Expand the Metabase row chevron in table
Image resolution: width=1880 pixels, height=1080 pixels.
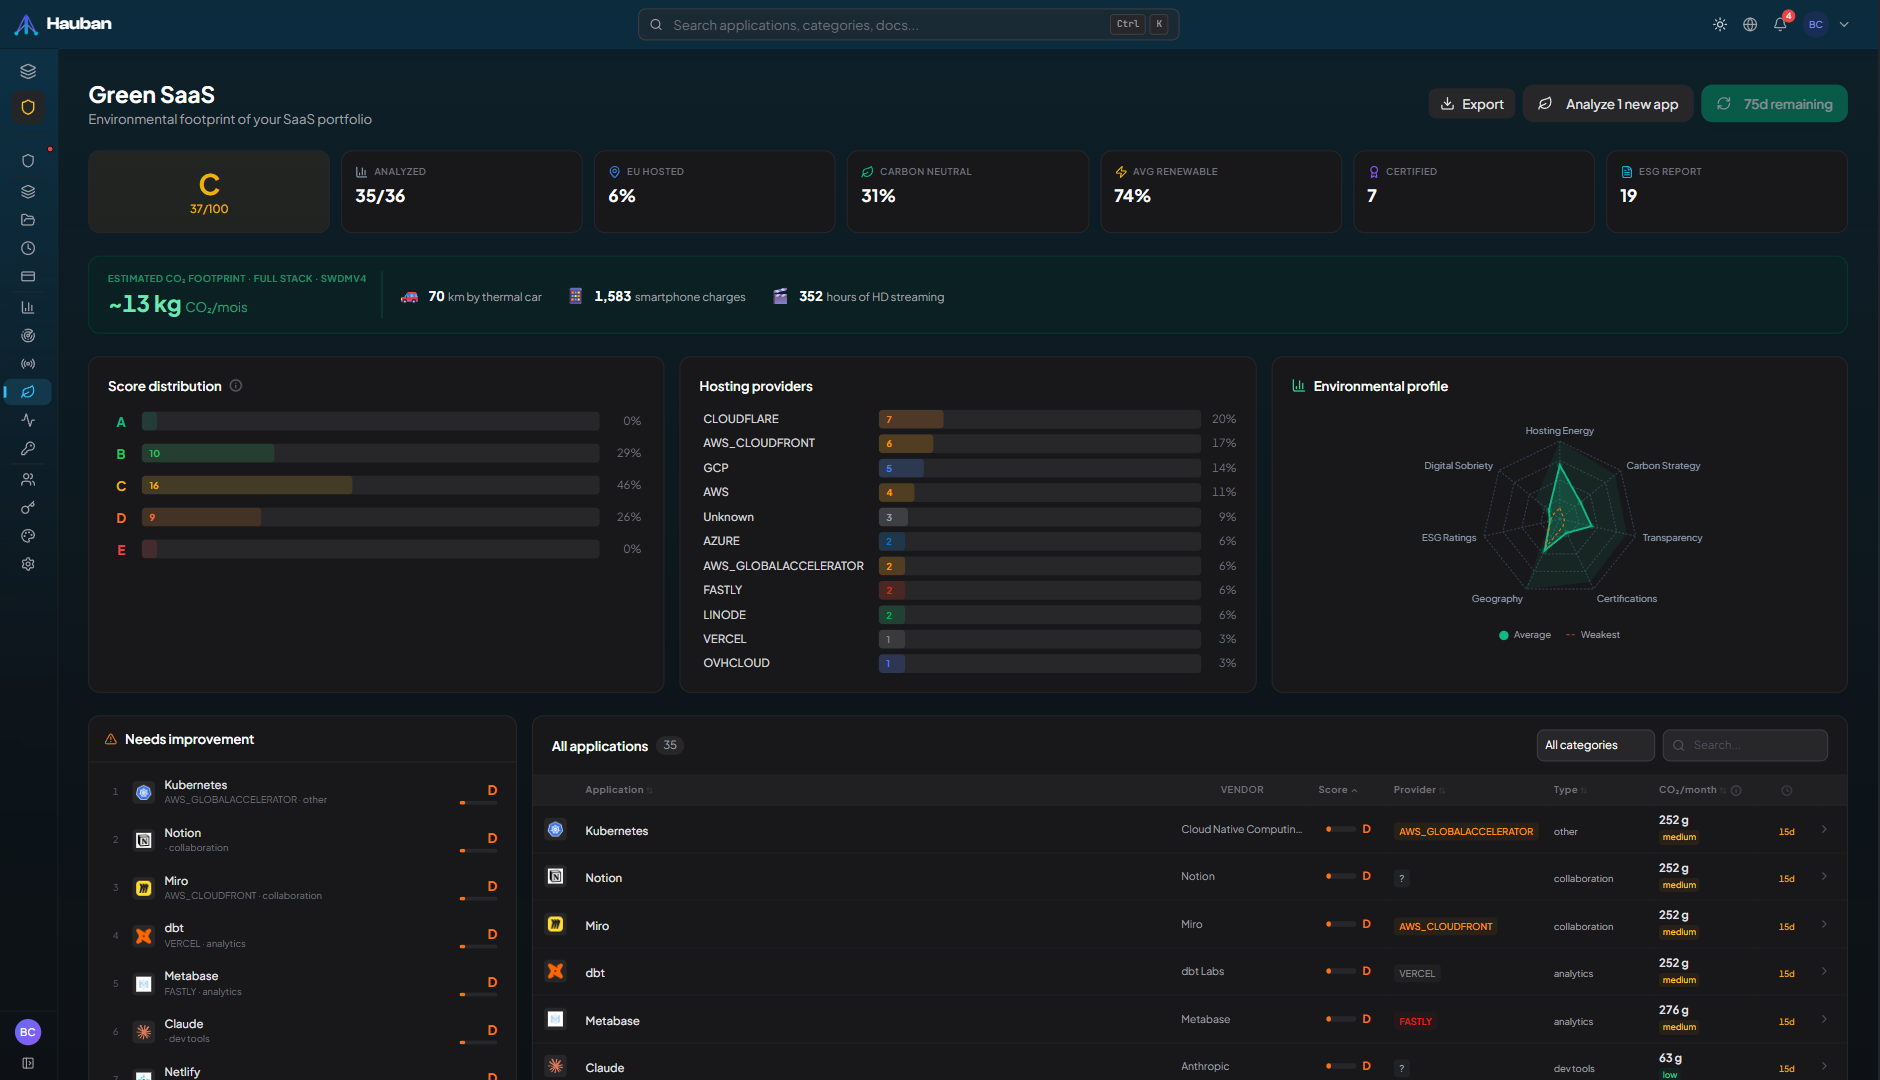[x=1824, y=1019]
